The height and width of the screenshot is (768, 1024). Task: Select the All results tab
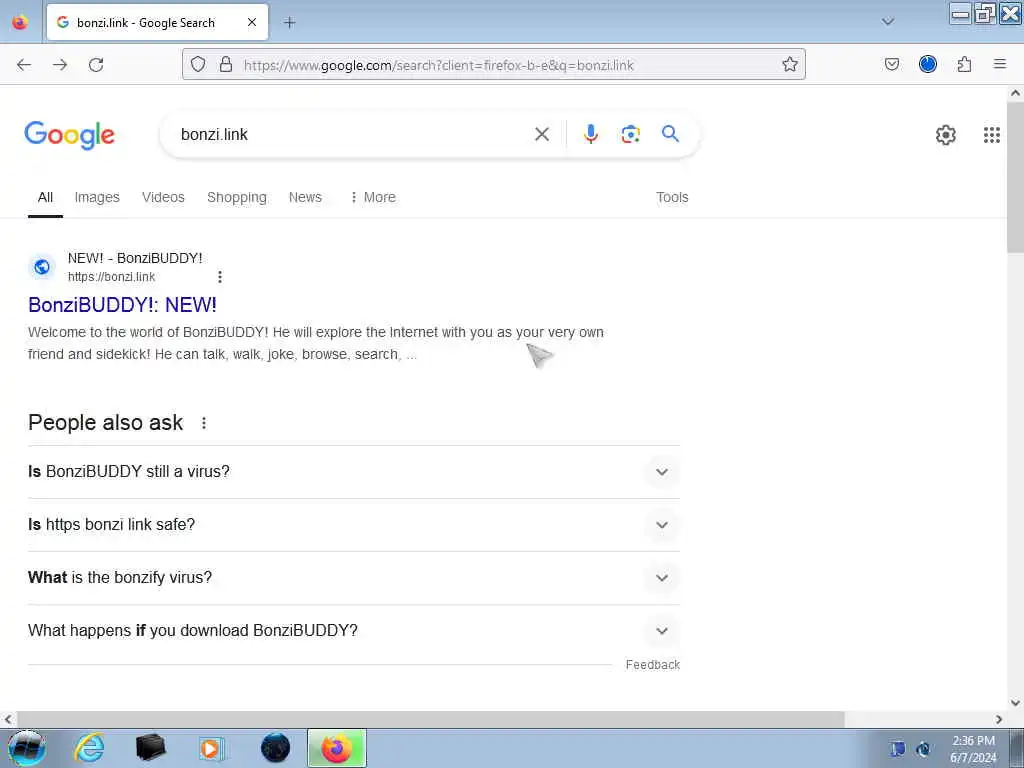[45, 197]
